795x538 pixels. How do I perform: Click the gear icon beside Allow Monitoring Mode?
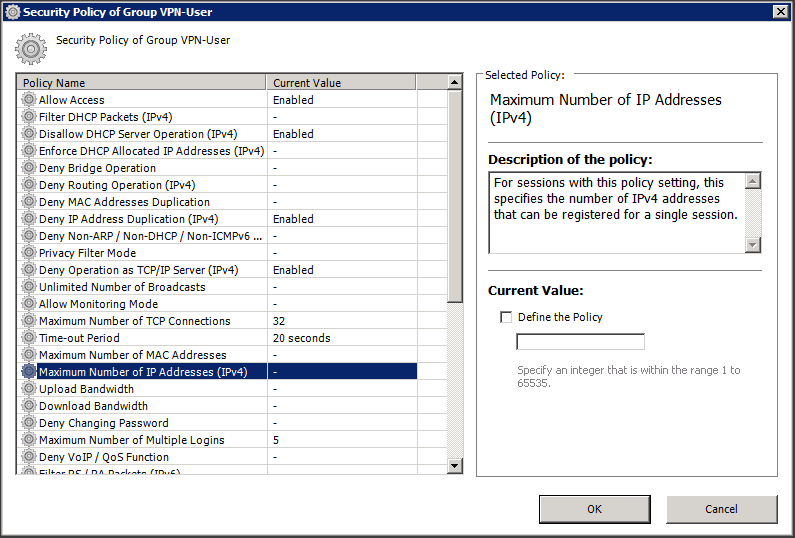(x=28, y=304)
